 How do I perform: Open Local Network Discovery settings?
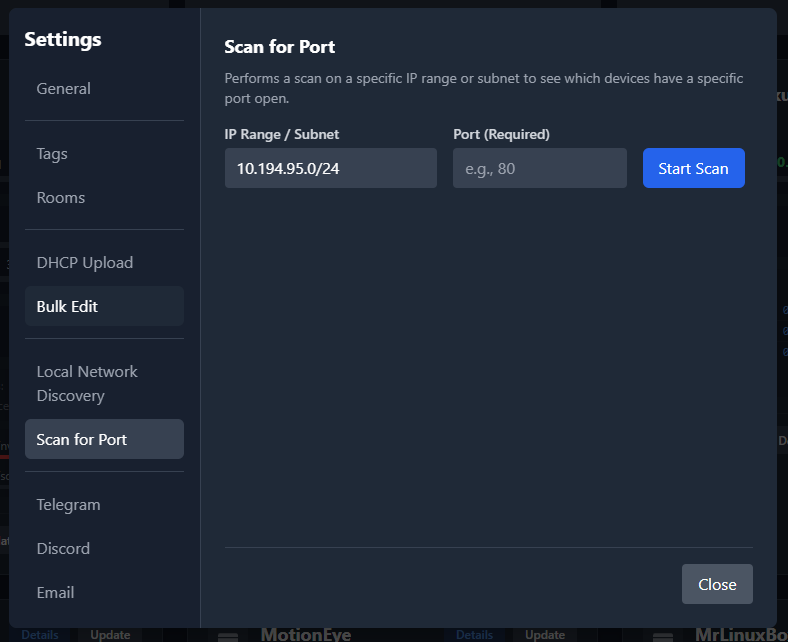tap(87, 384)
